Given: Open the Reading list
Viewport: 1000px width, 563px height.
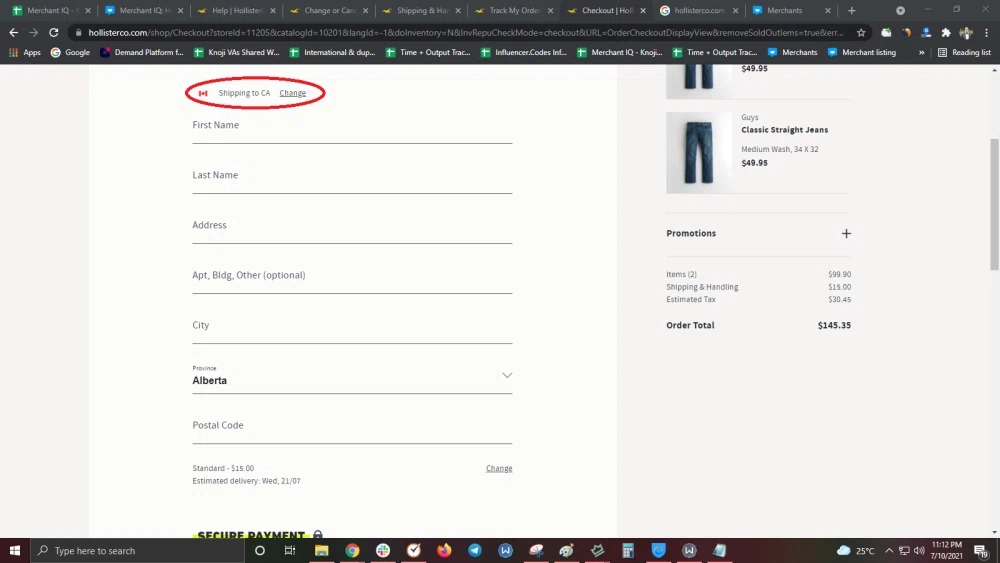Looking at the screenshot, I should [x=964, y=52].
